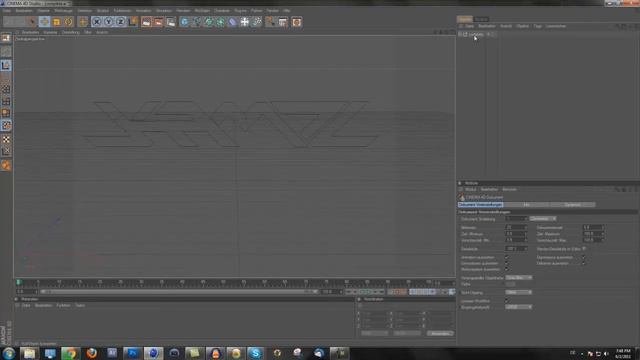Expand the object in object manager

(460, 34)
